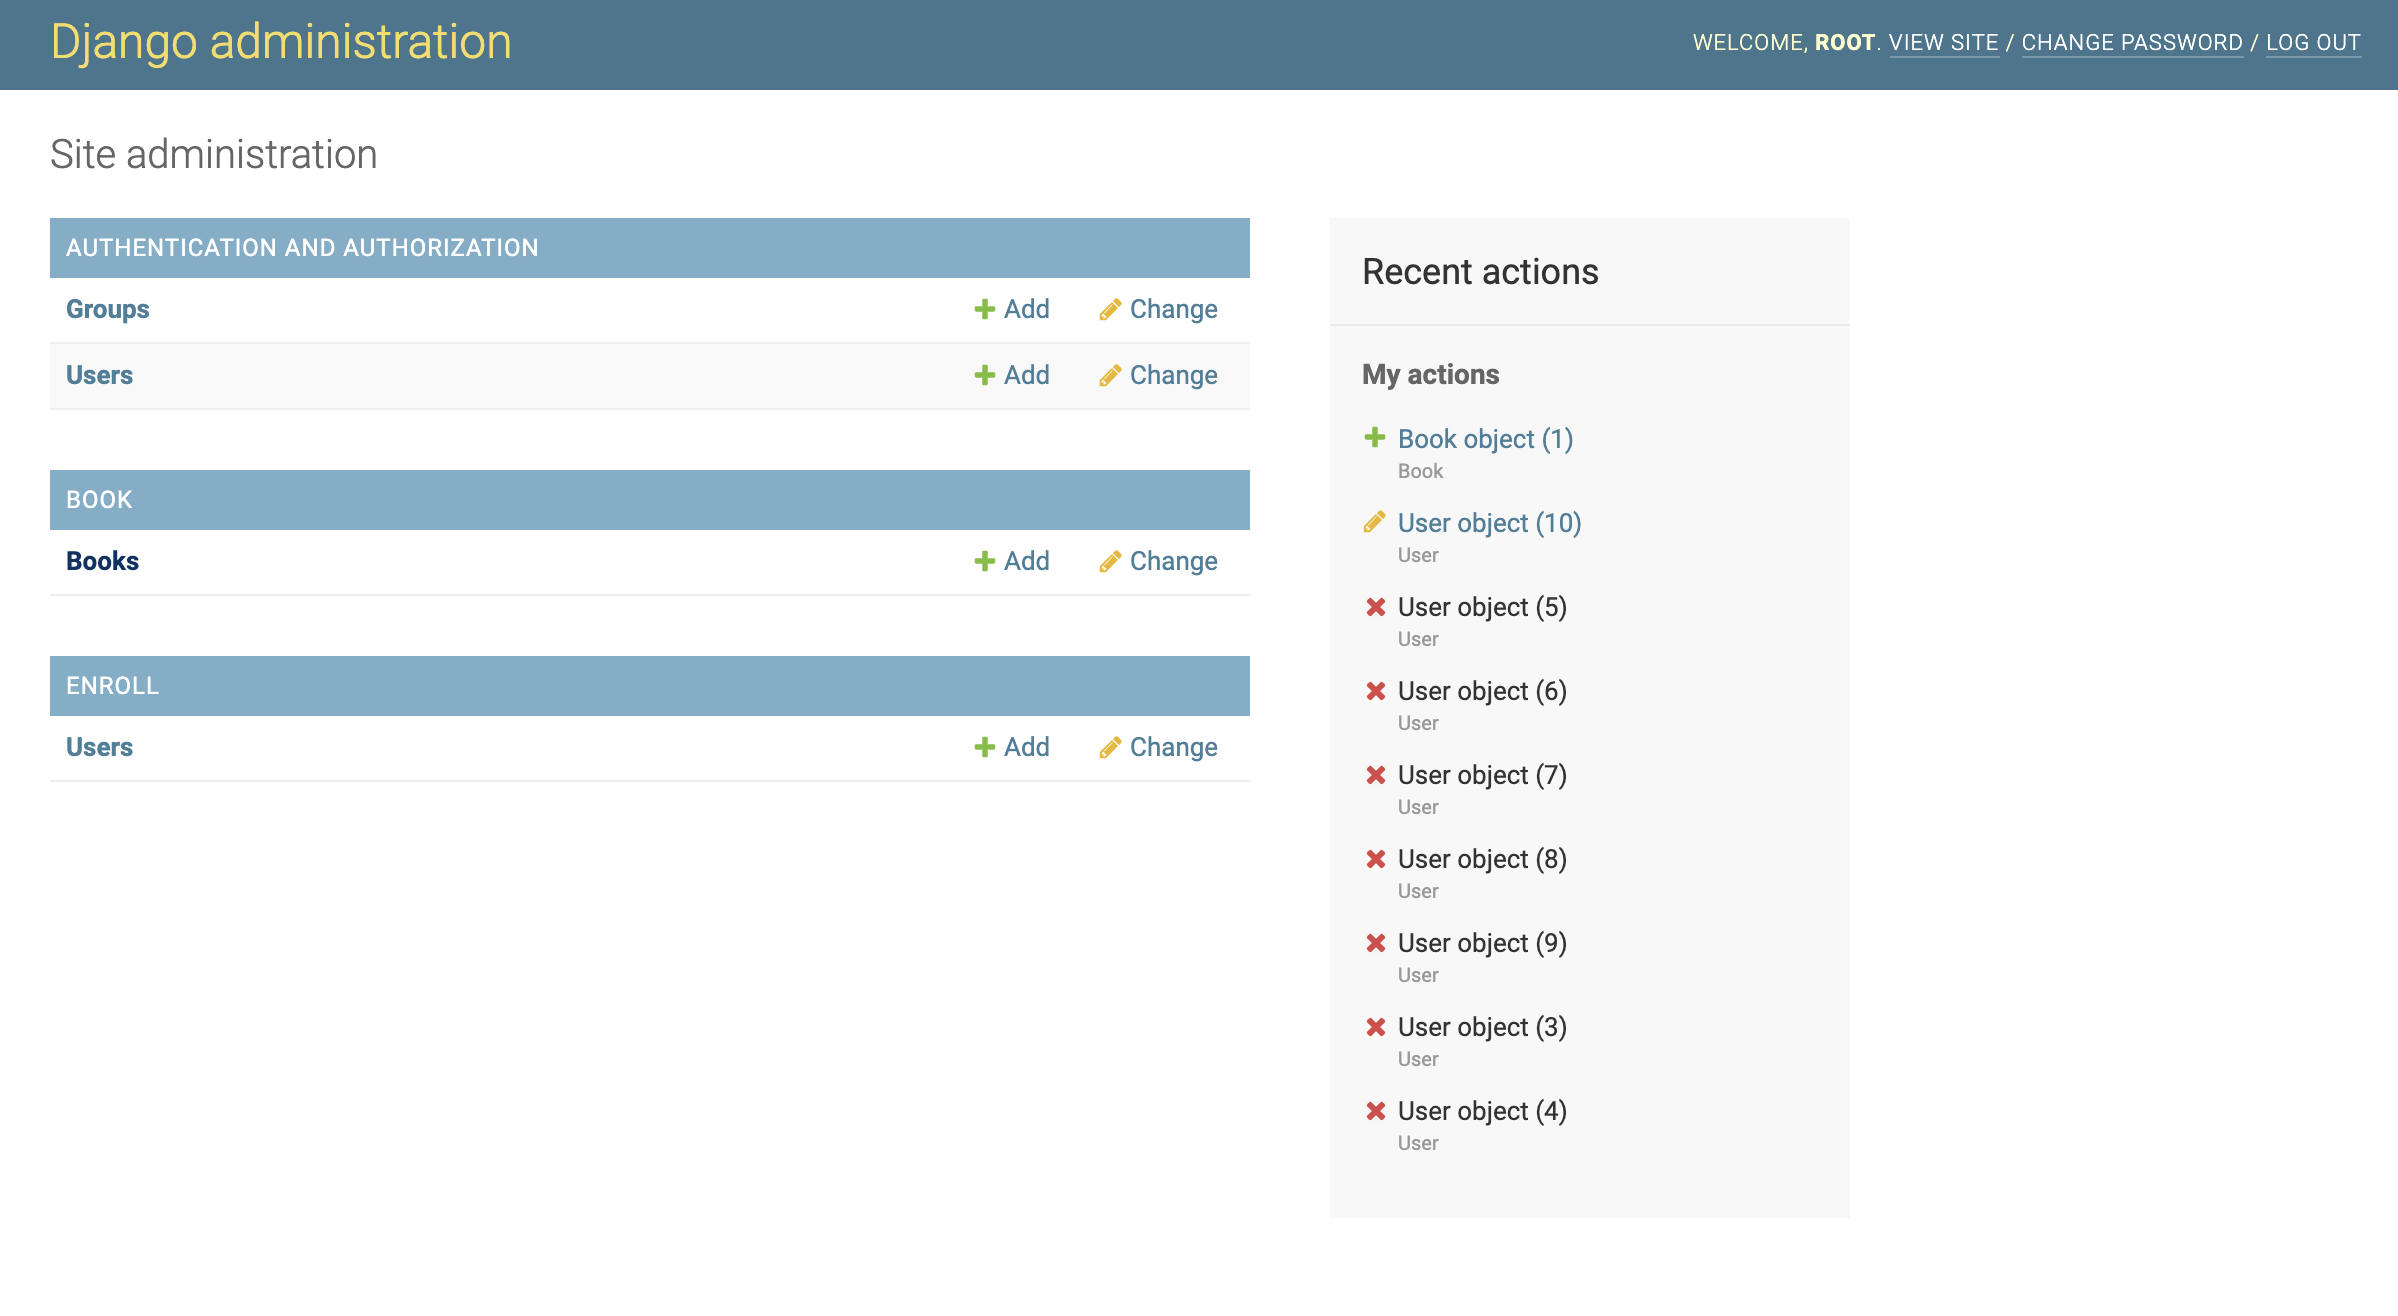Click Change for authentication Users

[x=1173, y=376]
